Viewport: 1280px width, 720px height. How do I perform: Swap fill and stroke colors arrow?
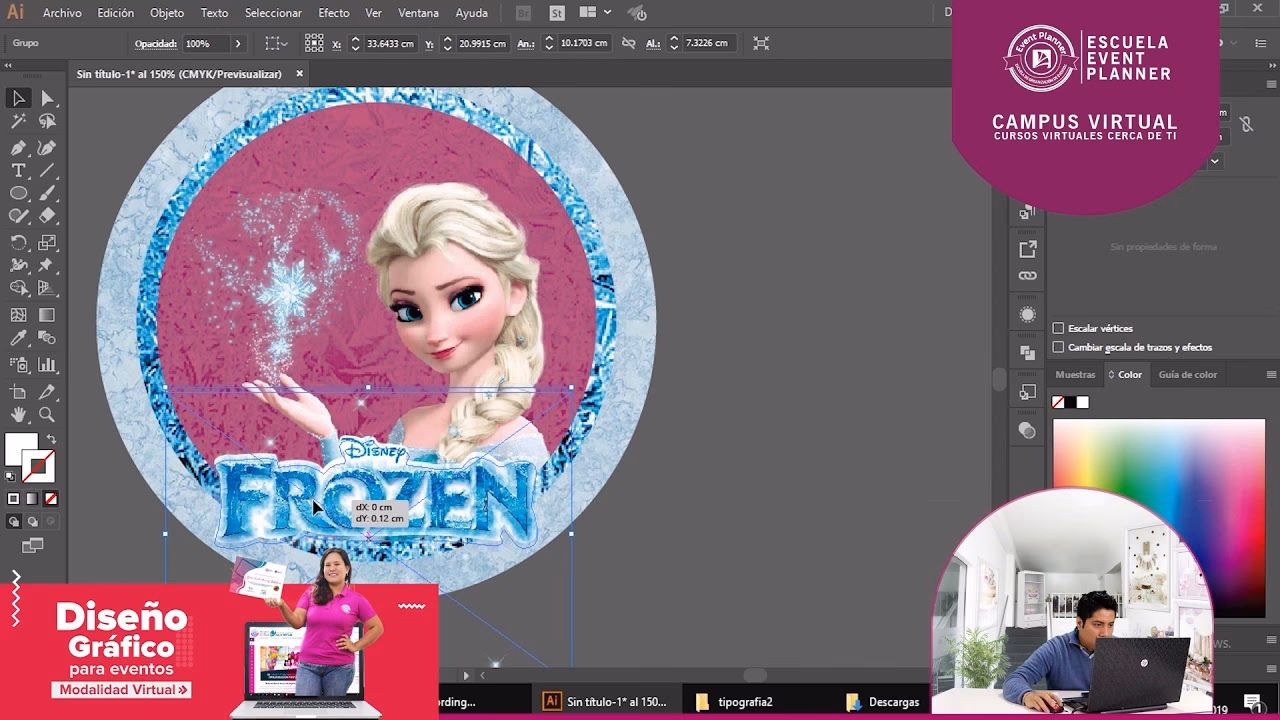[51, 439]
